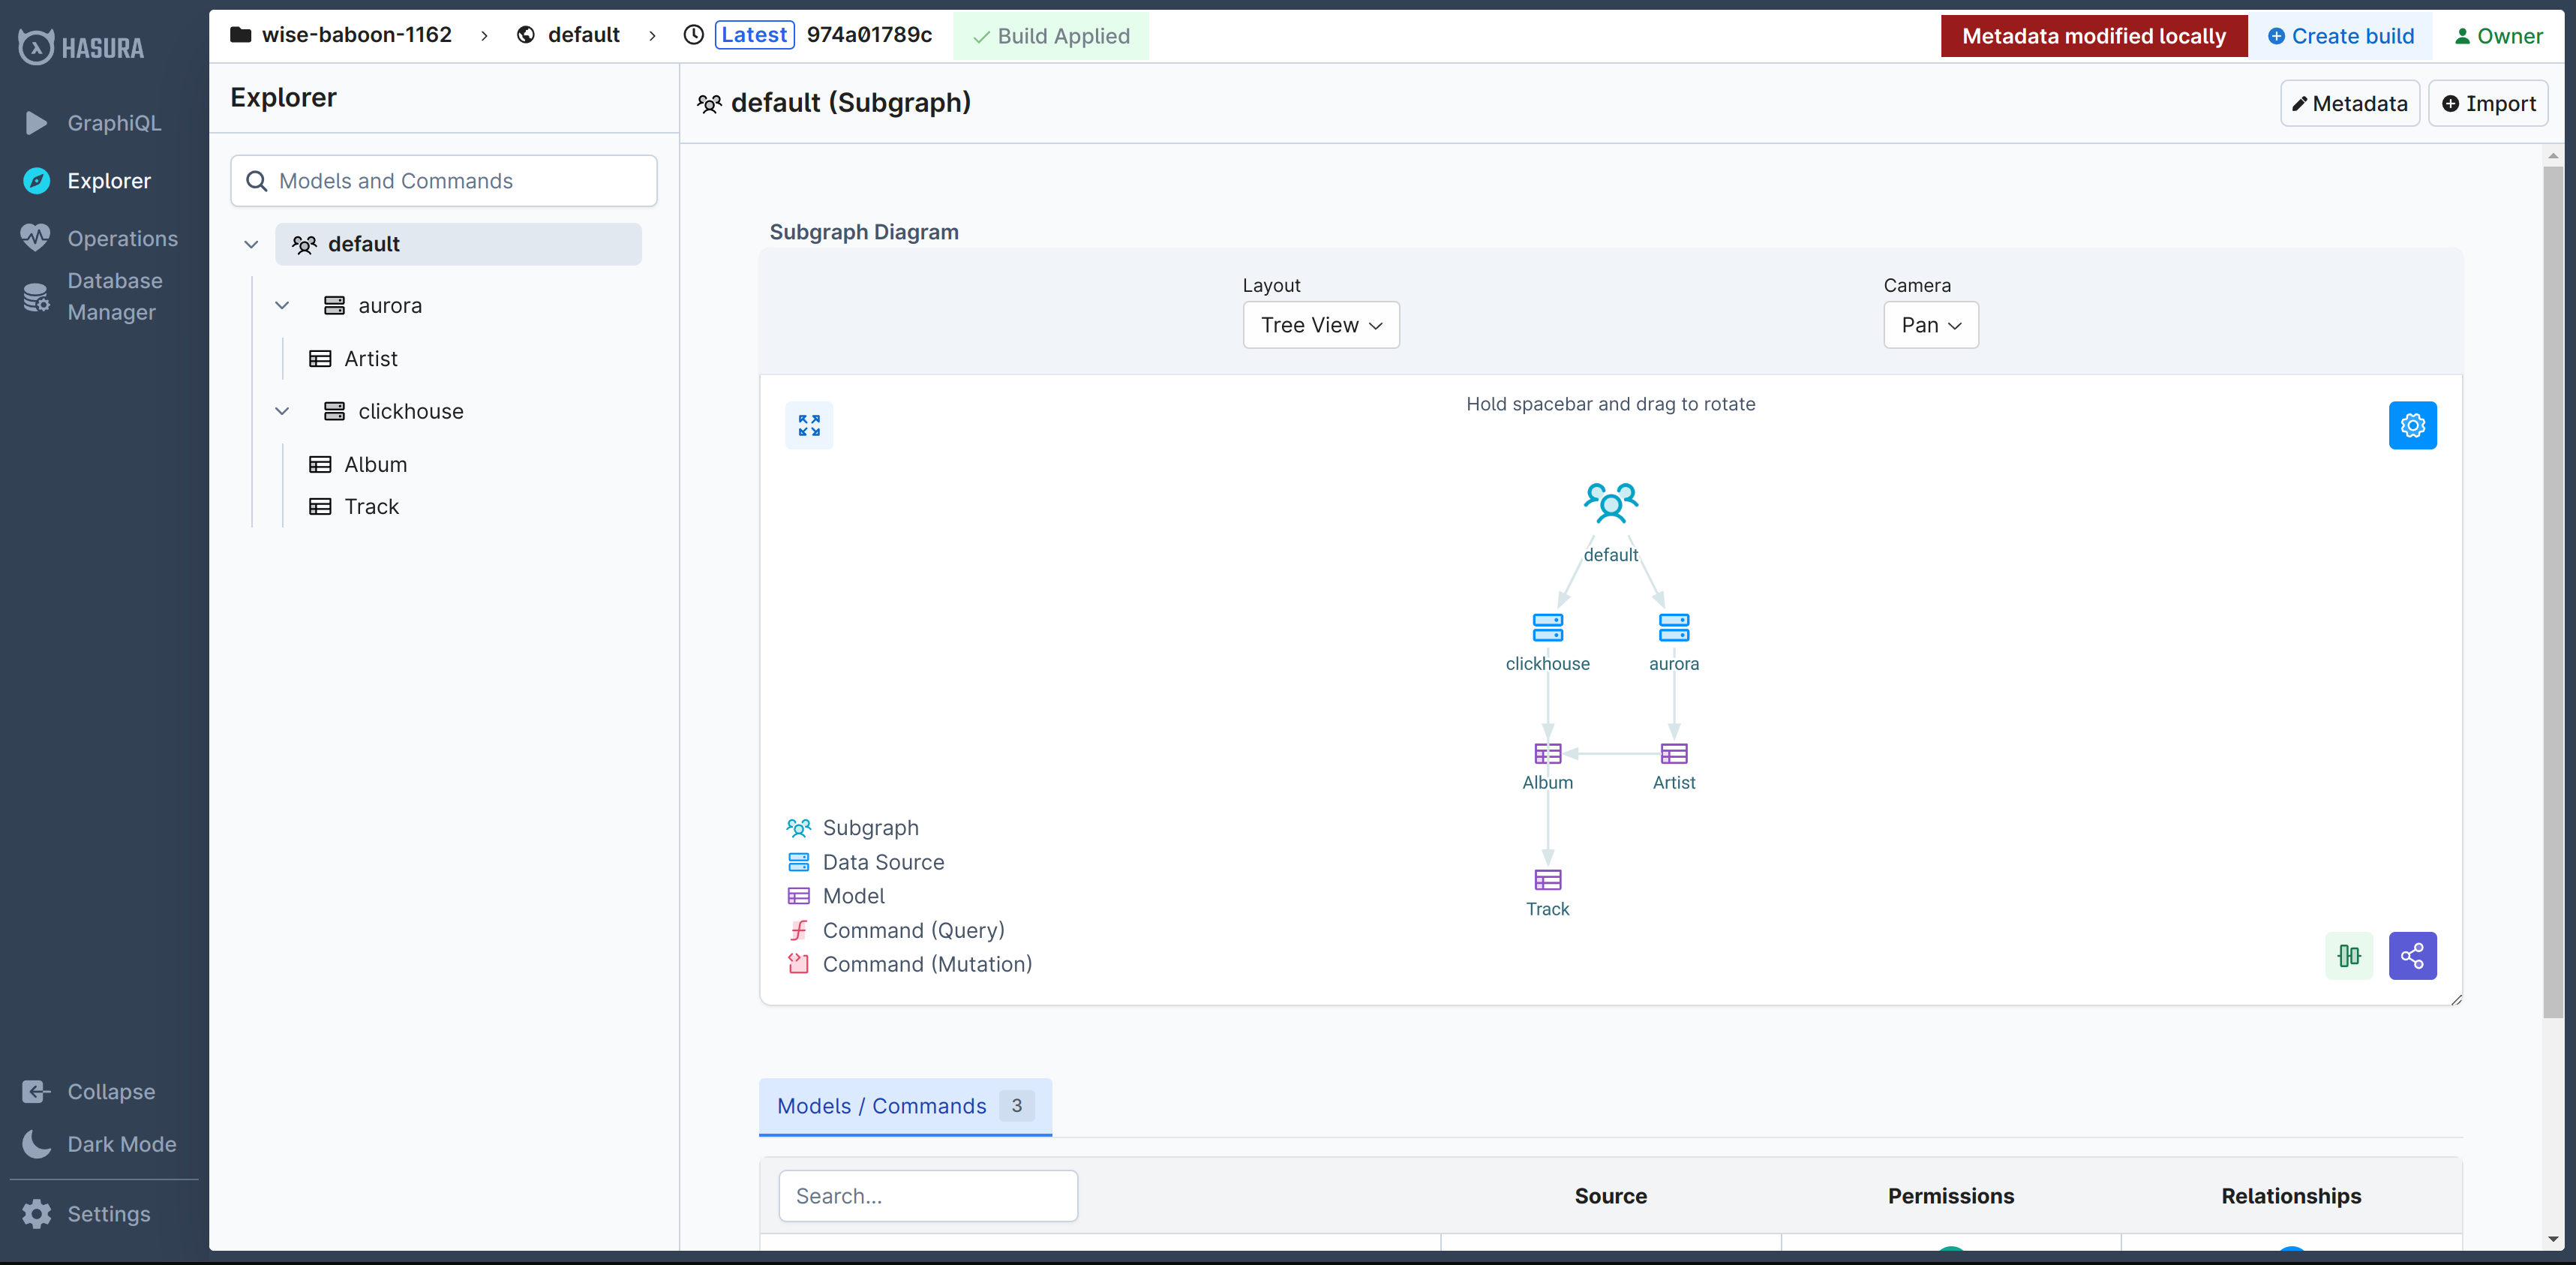Screen dimensions: 2576x1265
Task: Open GraphiQL from the sidebar
Action: (92, 123)
